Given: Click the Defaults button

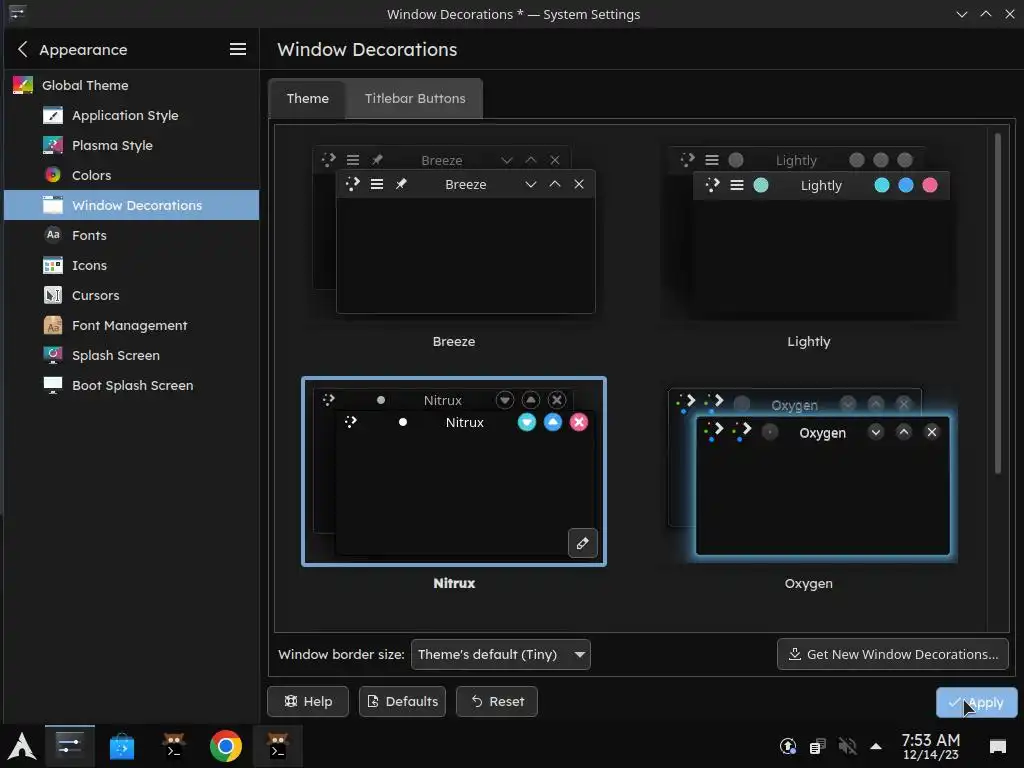Looking at the screenshot, I should tap(402, 701).
